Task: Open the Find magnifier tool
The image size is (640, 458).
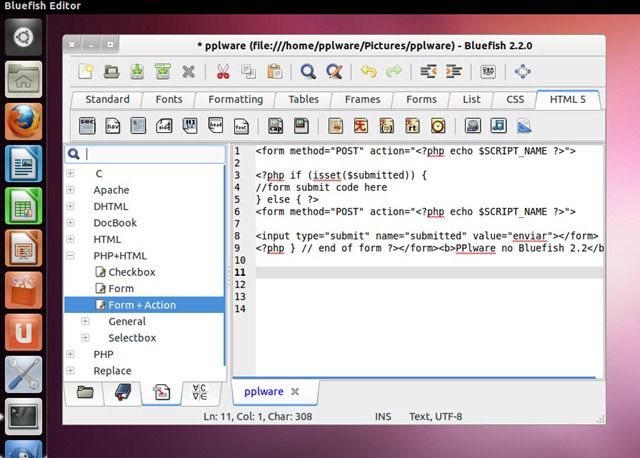Action: click(308, 71)
